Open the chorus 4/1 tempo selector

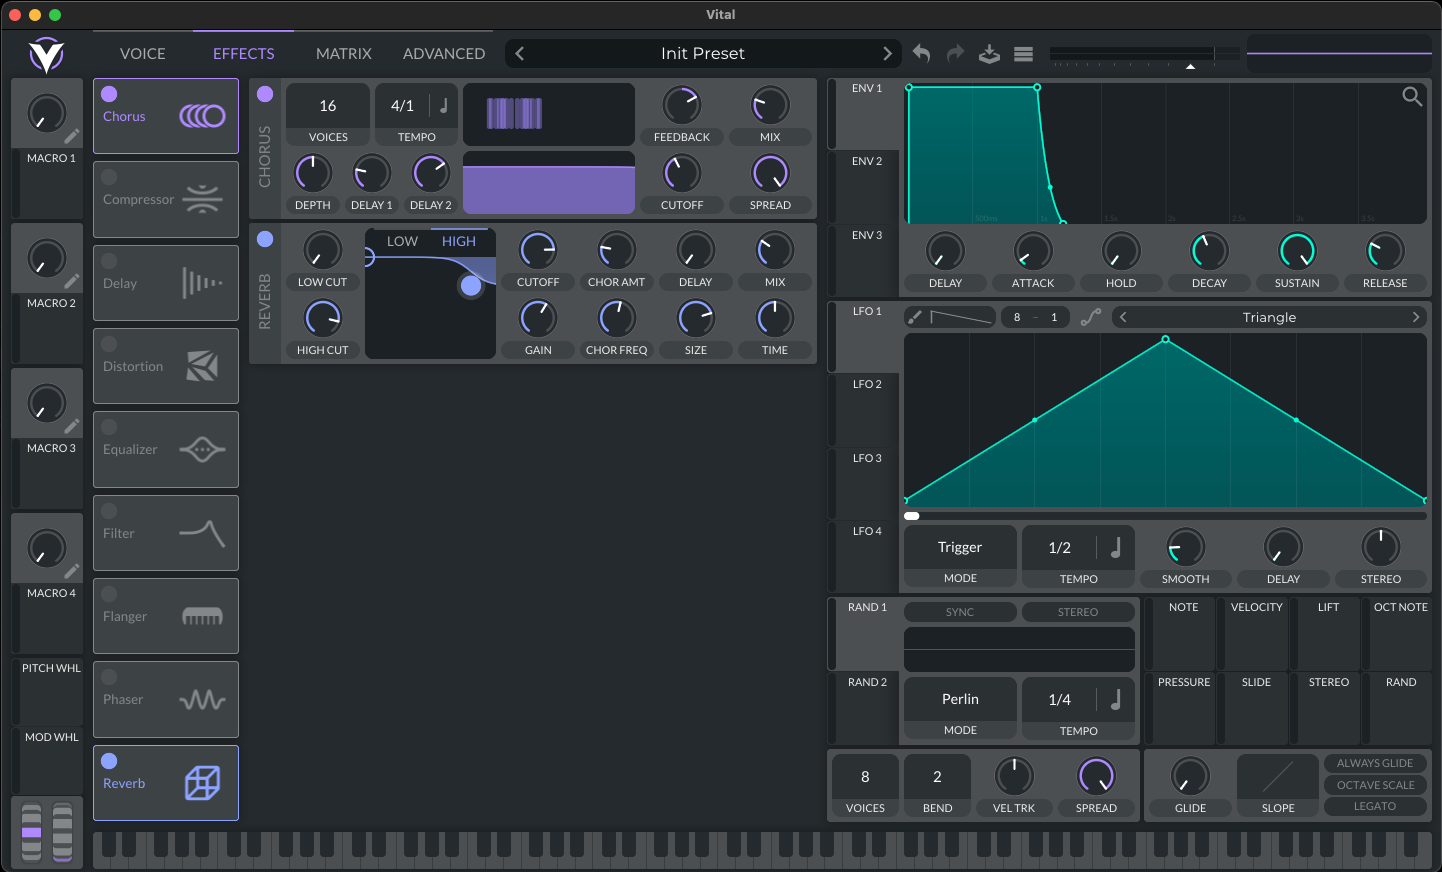click(402, 105)
